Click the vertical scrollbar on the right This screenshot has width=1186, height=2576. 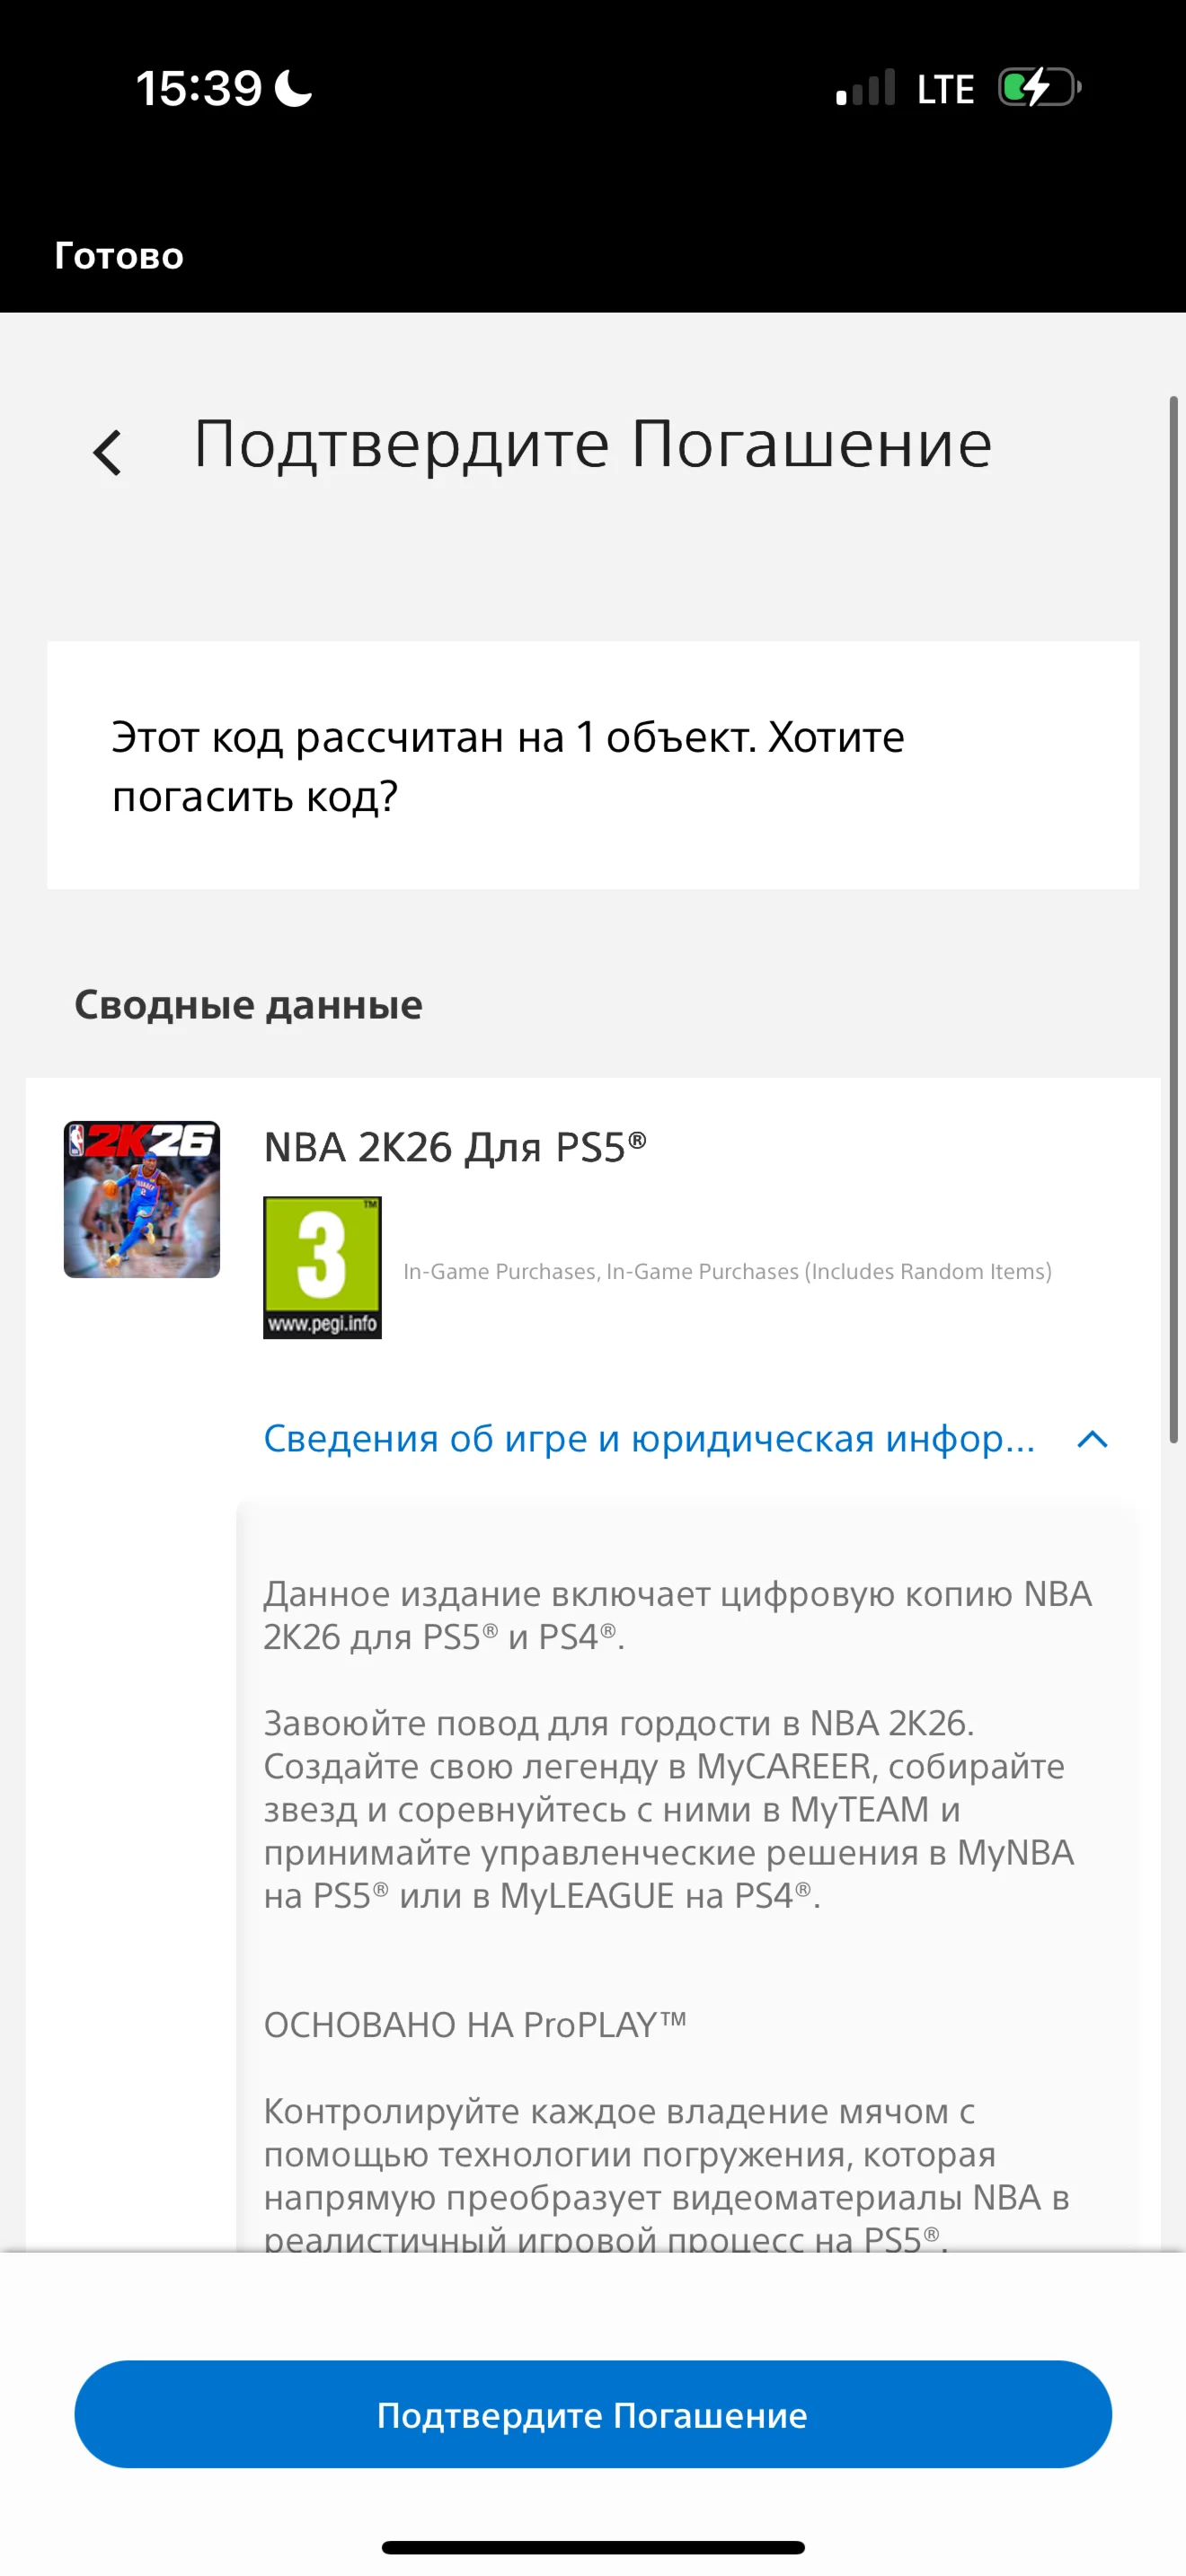pyautogui.click(x=1174, y=919)
